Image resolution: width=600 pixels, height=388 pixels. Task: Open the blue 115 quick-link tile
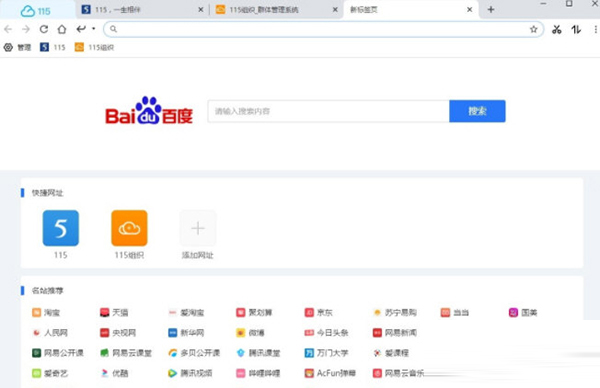click(60, 228)
